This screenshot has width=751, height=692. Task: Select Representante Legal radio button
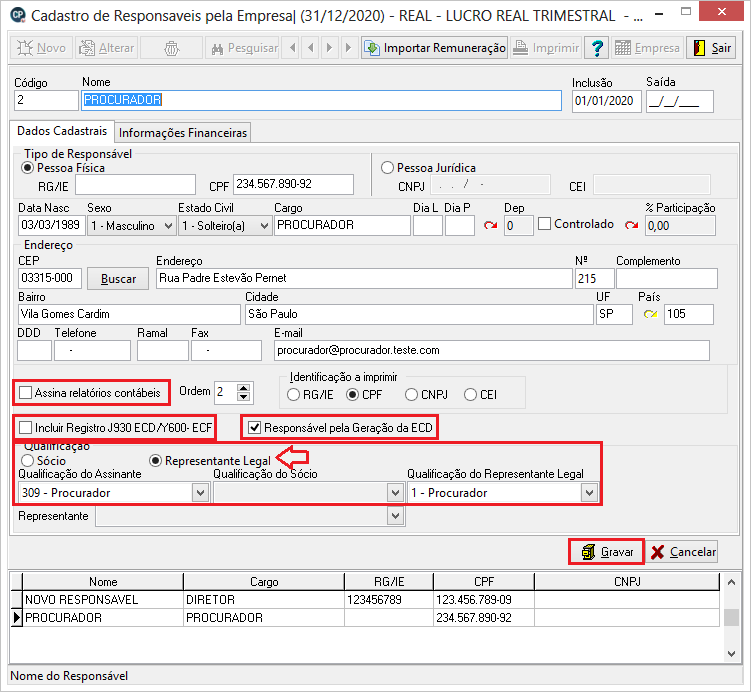[x=155, y=461]
